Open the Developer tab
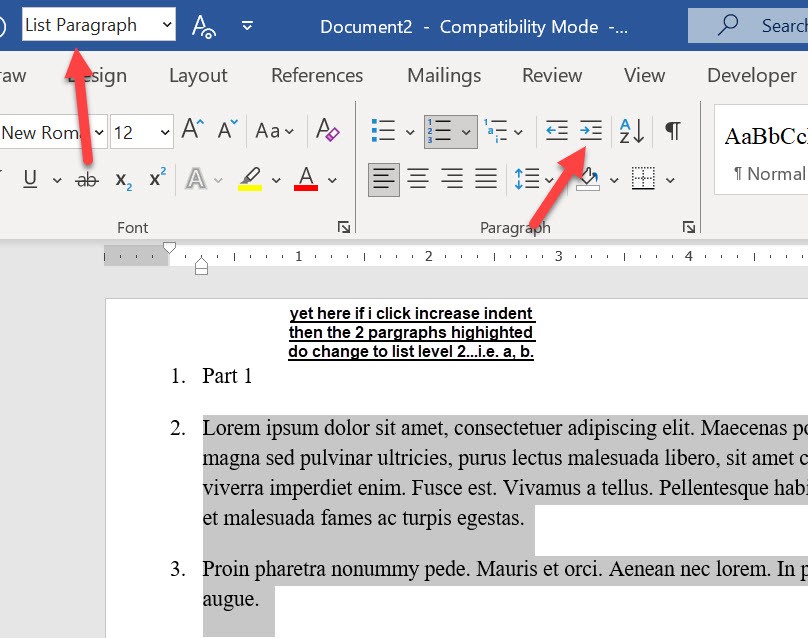This screenshot has width=808, height=638. pos(751,76)
